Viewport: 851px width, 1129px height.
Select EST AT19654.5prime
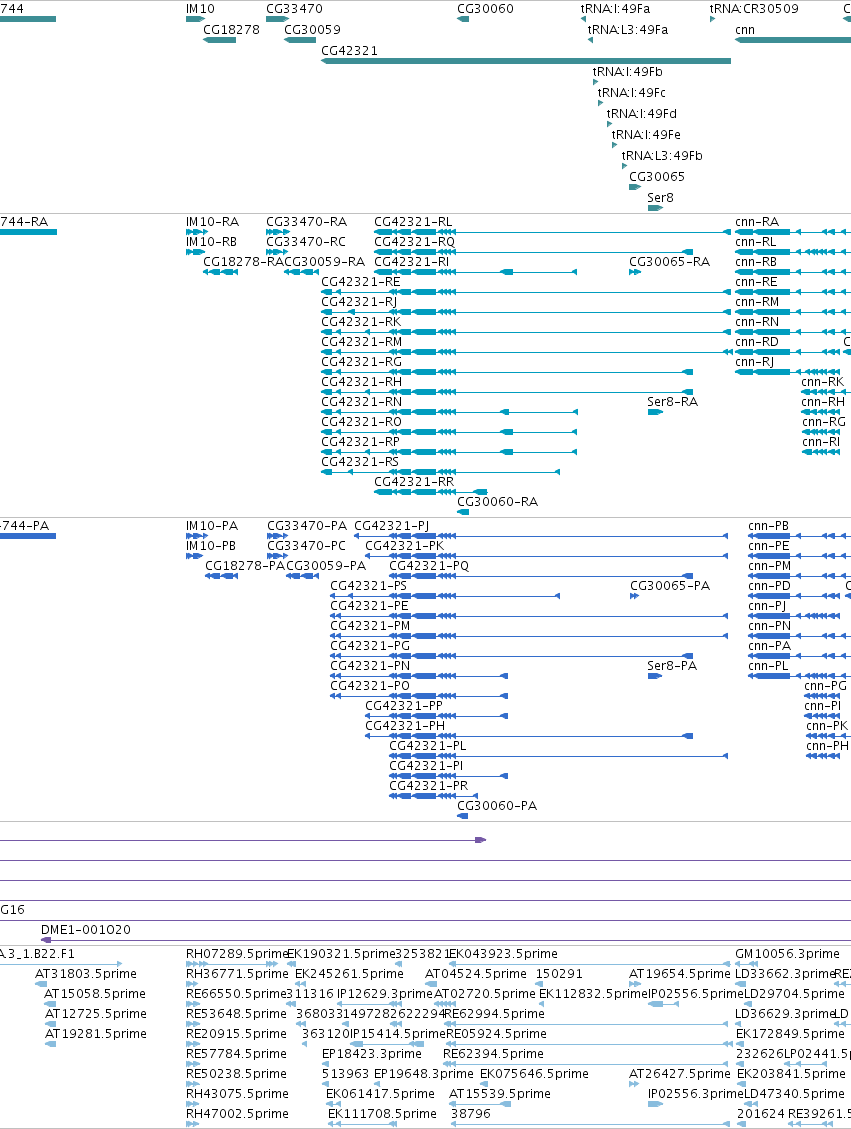click(x=680, y=973)
